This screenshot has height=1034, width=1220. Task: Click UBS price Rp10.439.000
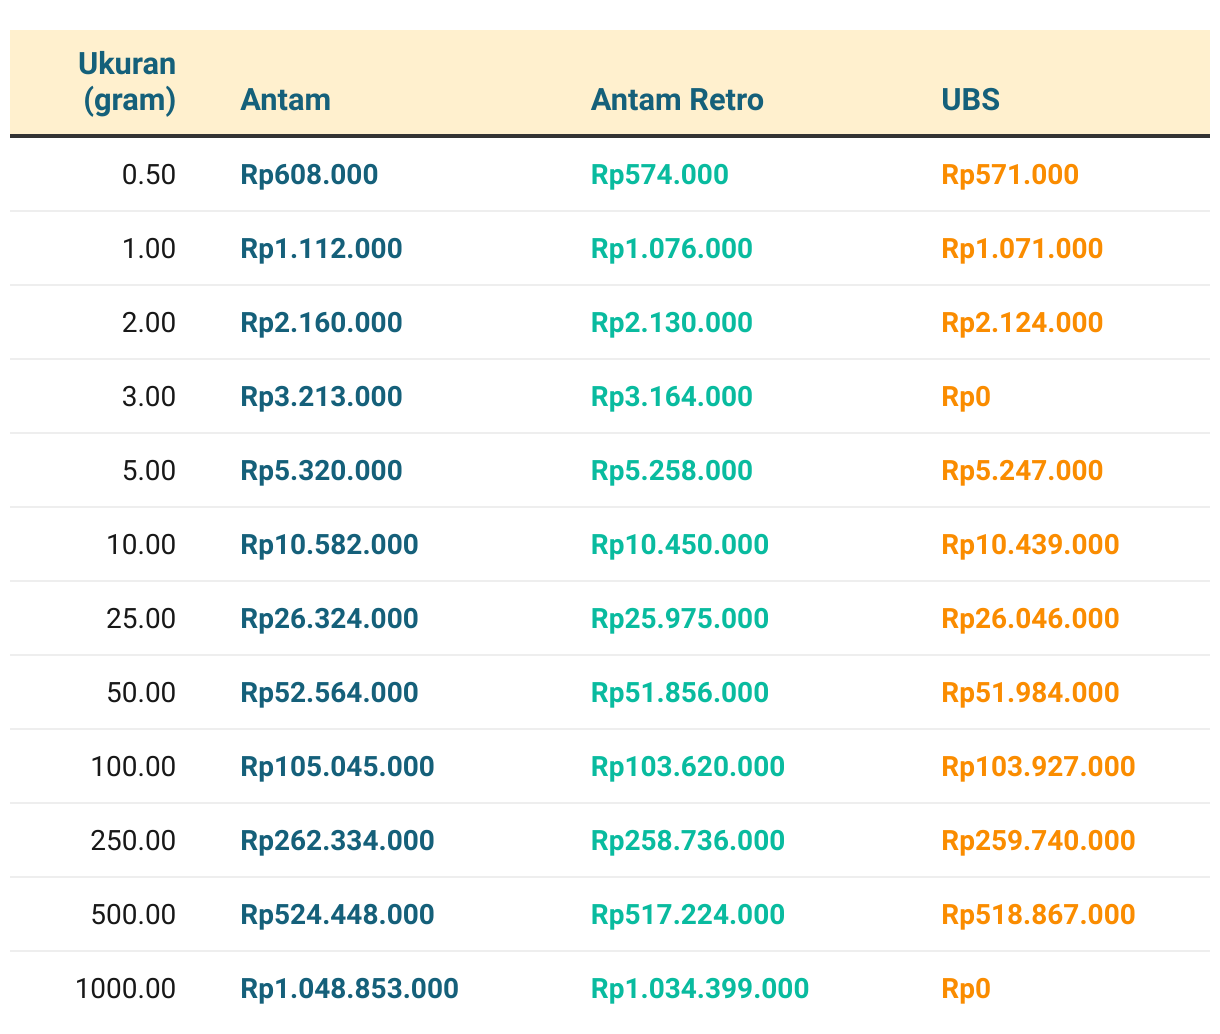[1030, 545]
